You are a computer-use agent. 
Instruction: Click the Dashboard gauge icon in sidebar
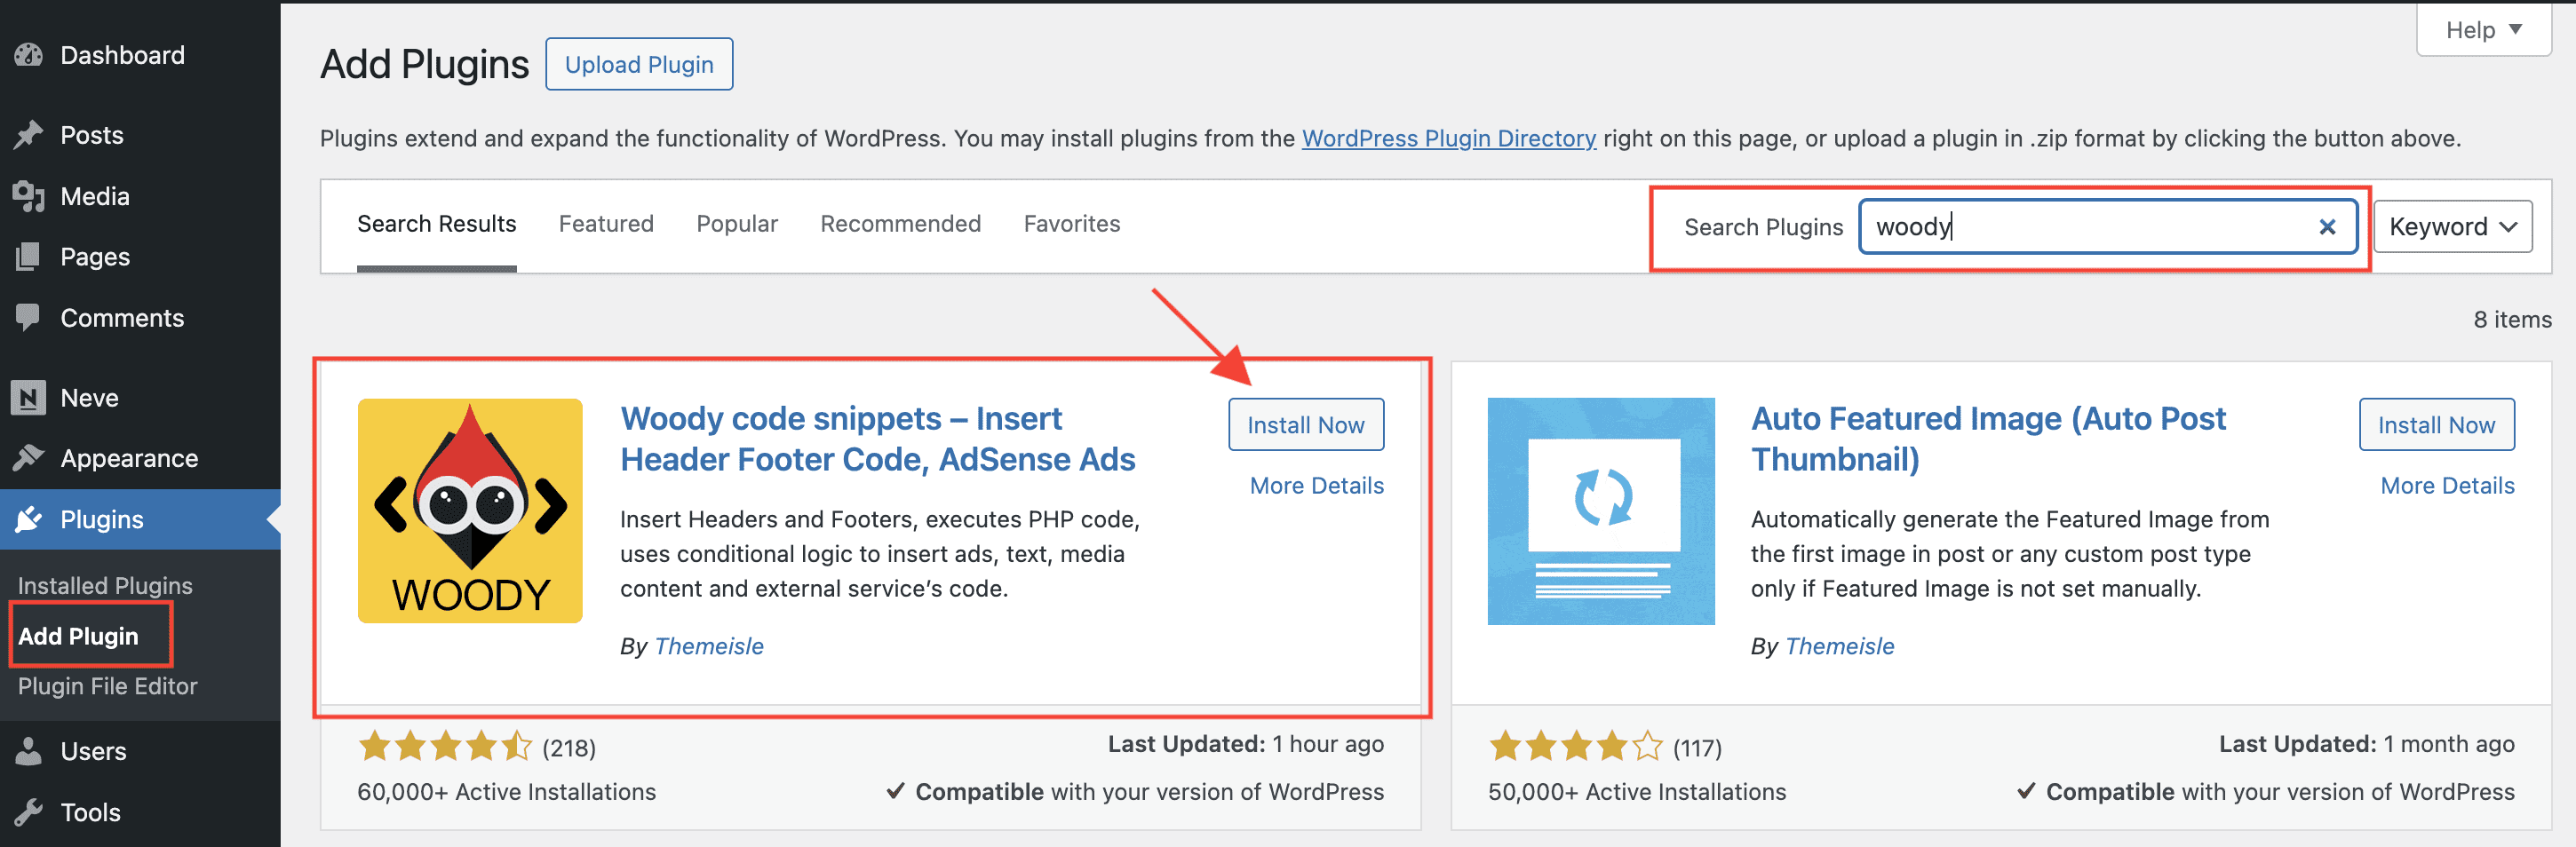[29, 55]
